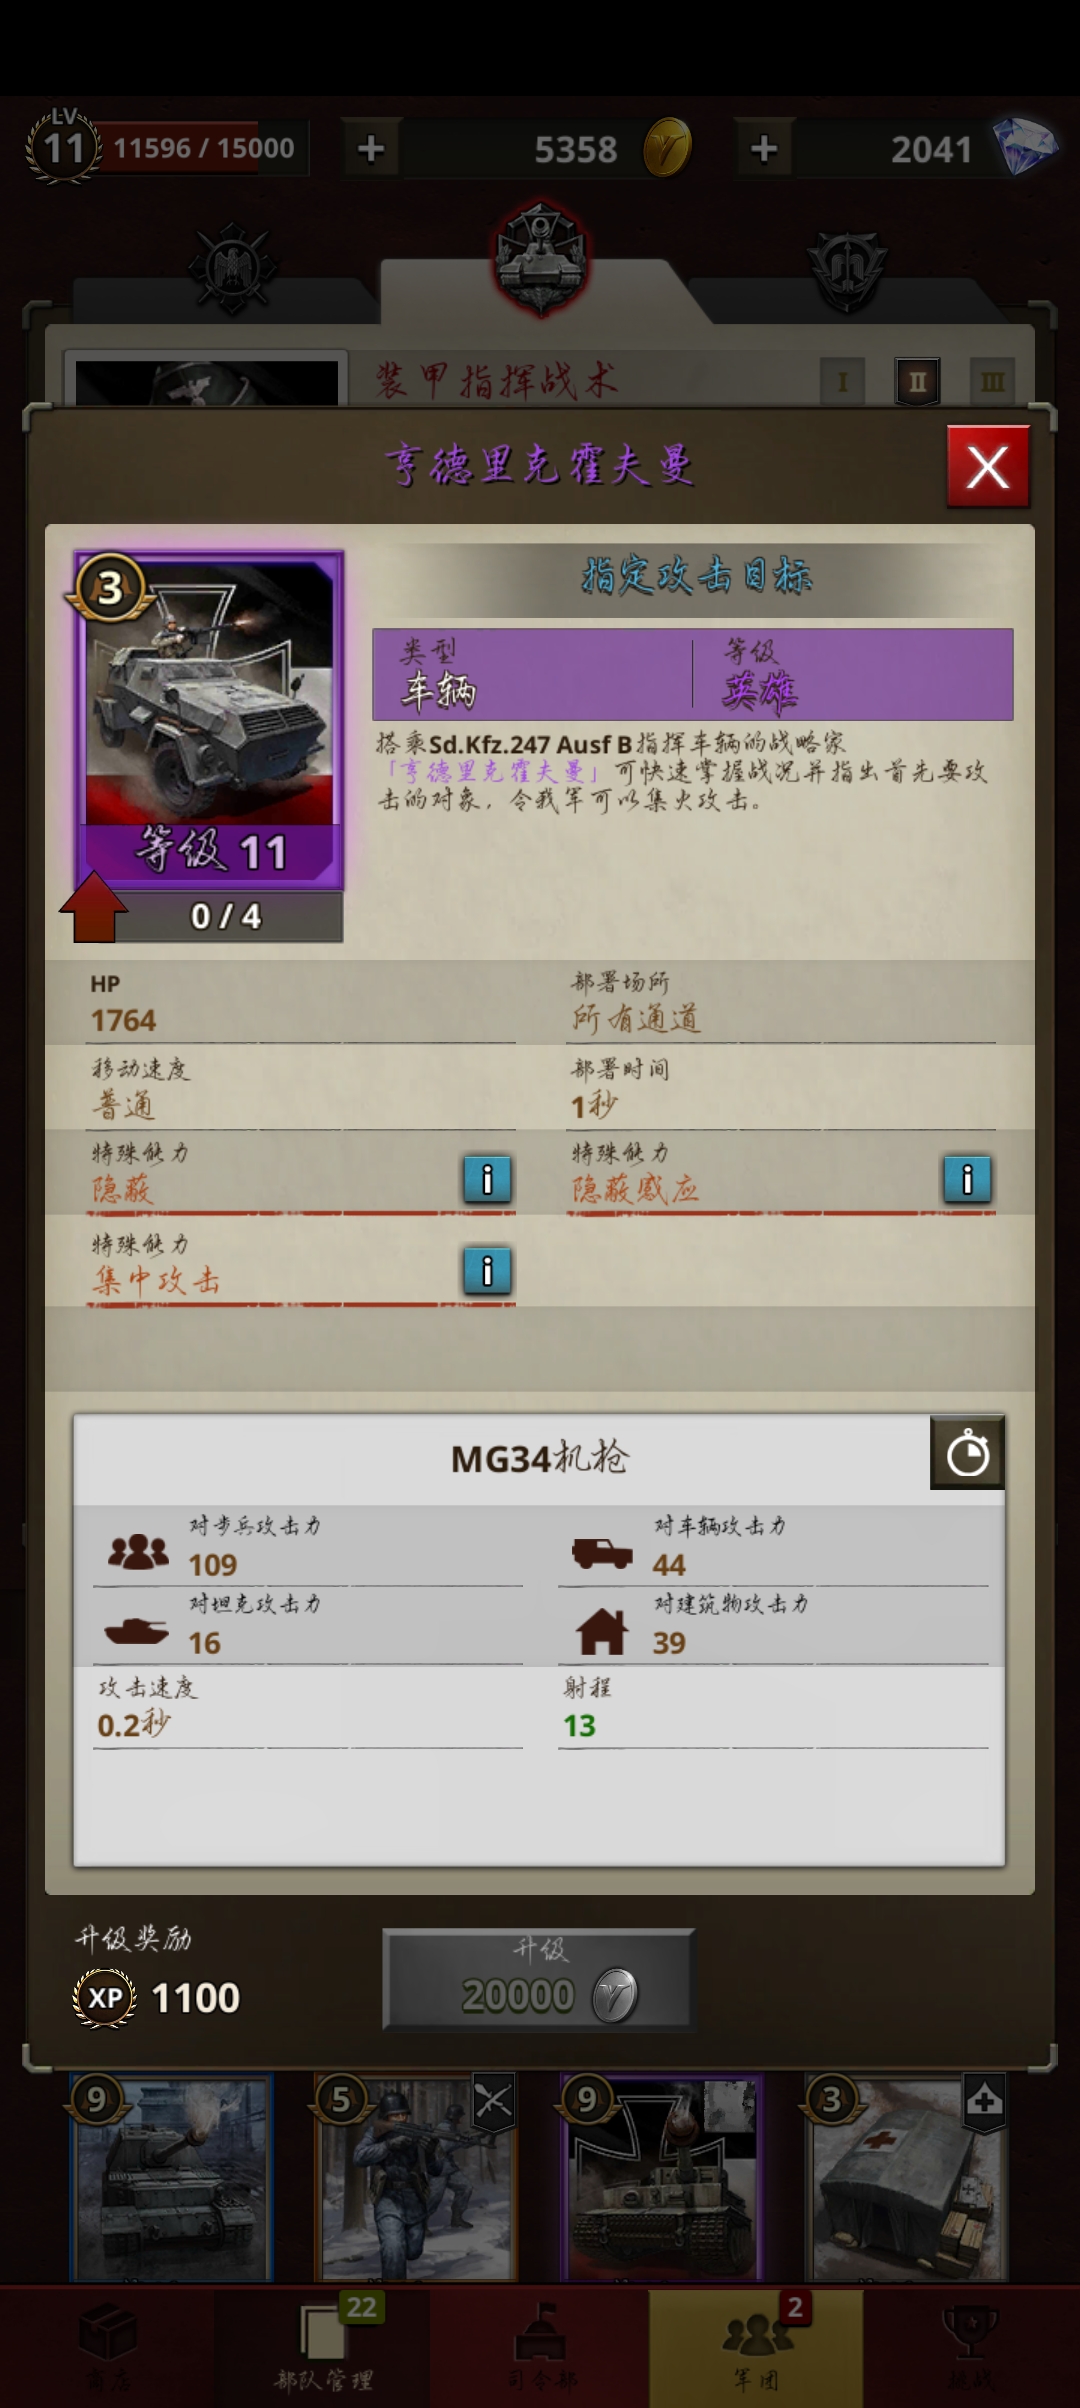
Task: Open info for 隐蔽感应 special ability
Action: point(967,1179)
